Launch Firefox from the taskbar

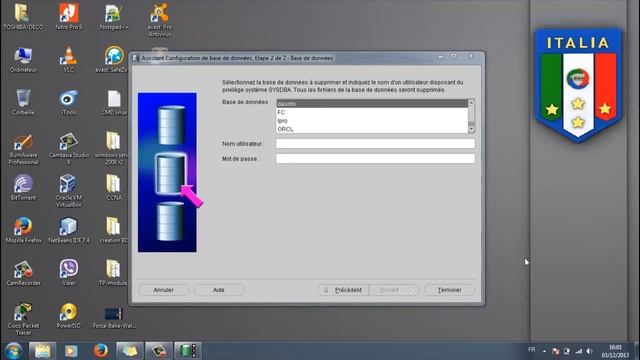click(100, 351)
